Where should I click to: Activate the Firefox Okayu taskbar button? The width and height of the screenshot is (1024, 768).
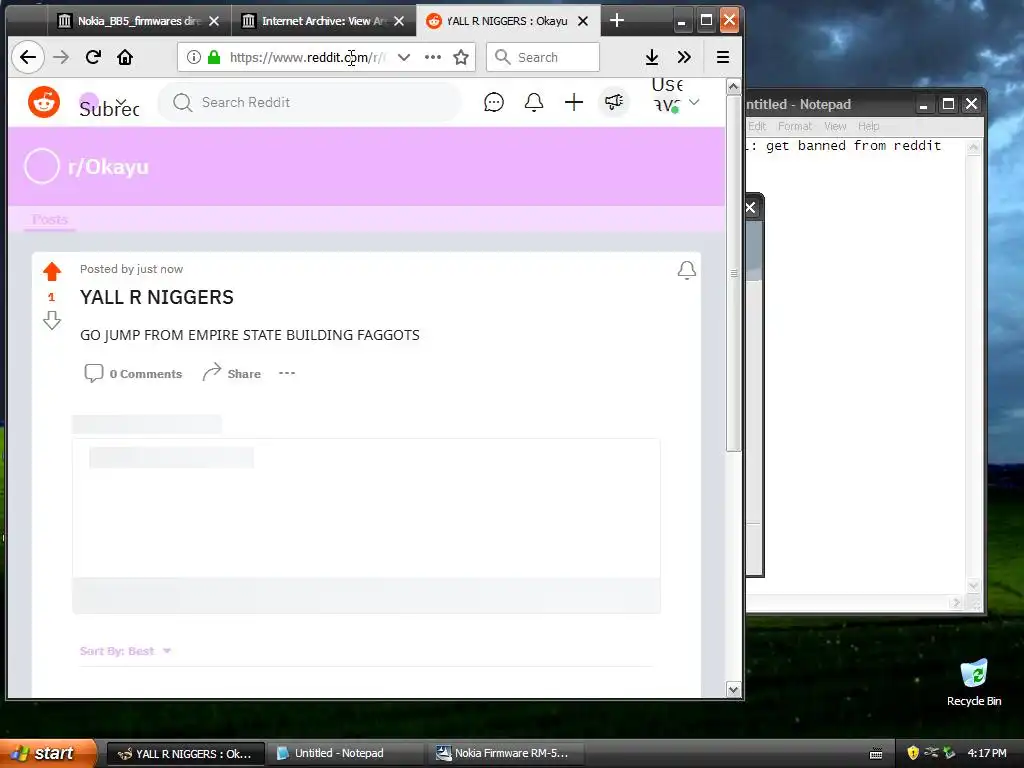(185, 754)
